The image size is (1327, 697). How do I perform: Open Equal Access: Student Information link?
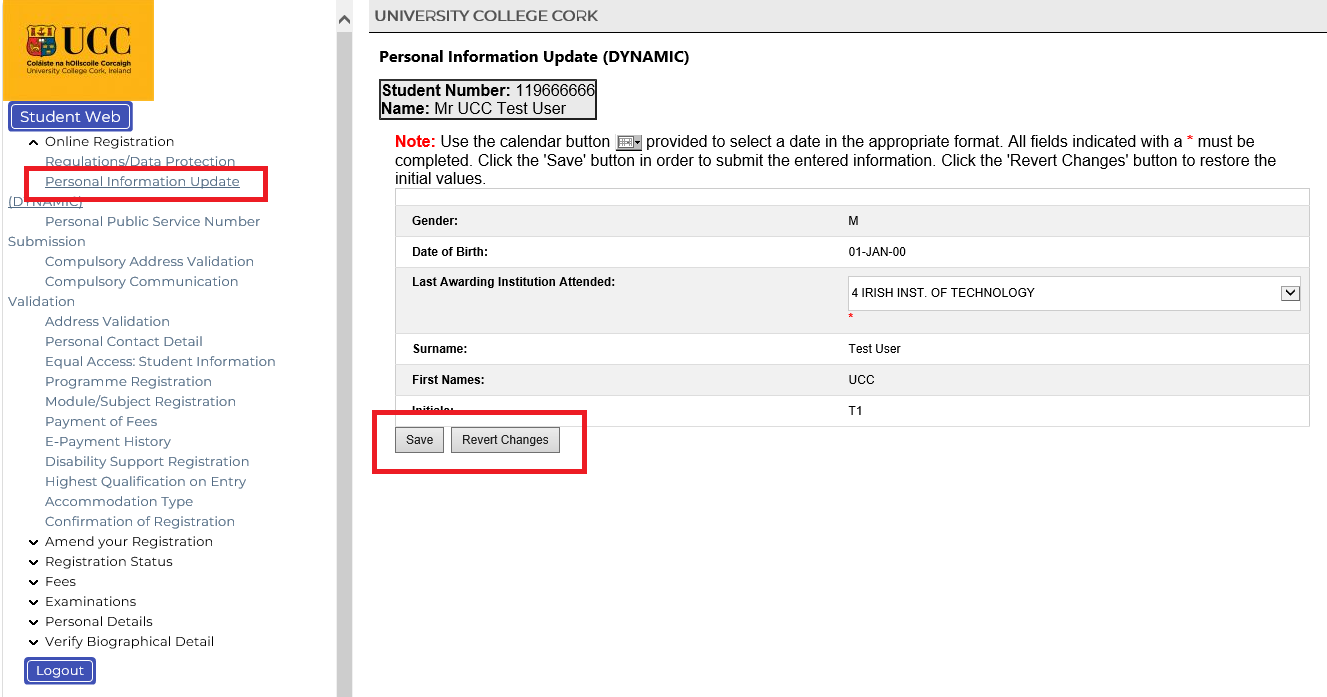160,362
